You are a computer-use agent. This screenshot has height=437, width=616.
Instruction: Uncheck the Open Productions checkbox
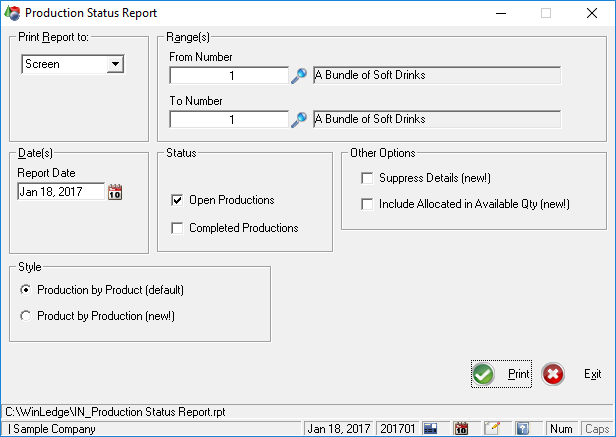(178, 200)
